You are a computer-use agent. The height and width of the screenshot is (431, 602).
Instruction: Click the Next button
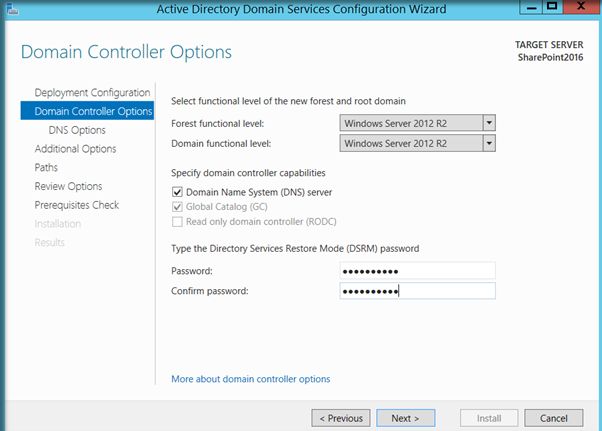pyautogui.click(x=405, y=418)
